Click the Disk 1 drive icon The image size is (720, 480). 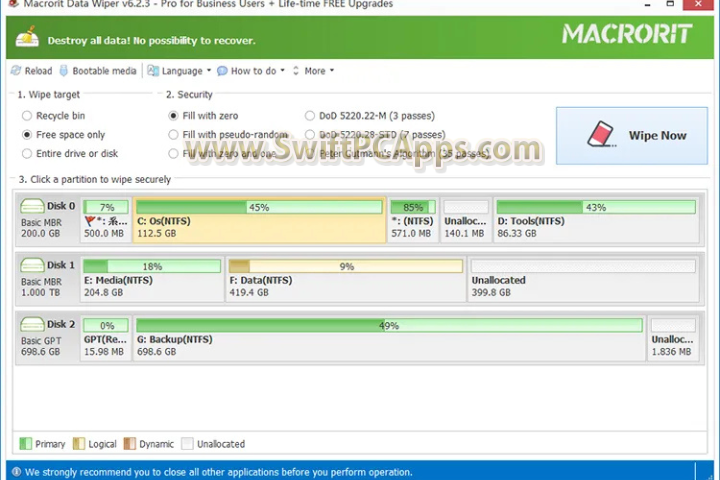(32, 265)
